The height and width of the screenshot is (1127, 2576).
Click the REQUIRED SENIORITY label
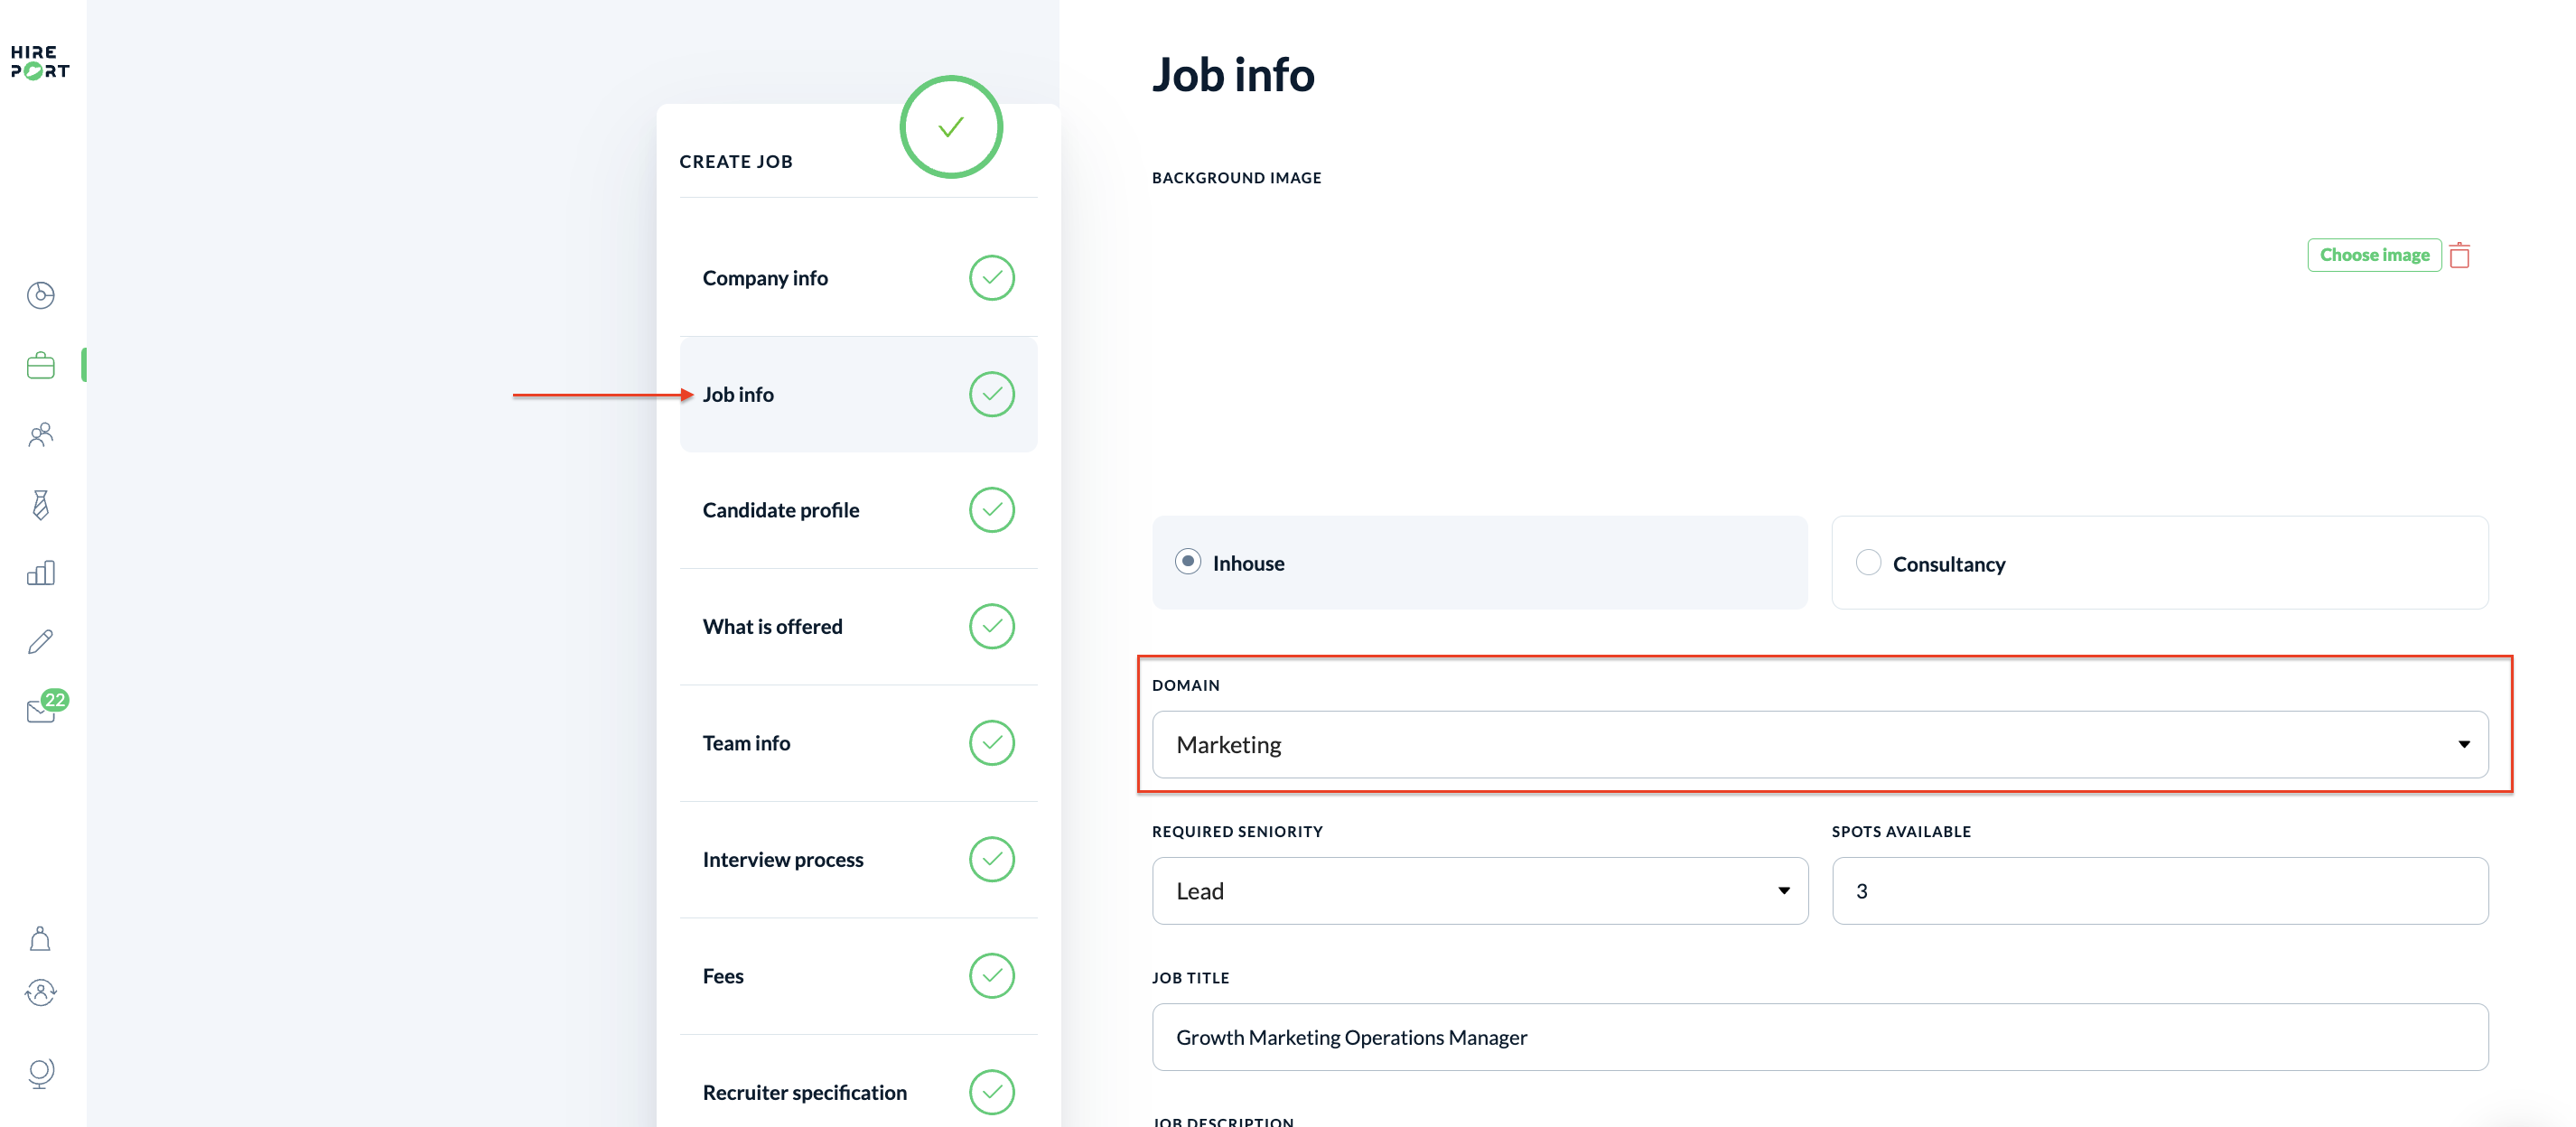(x=1237, y=832)
